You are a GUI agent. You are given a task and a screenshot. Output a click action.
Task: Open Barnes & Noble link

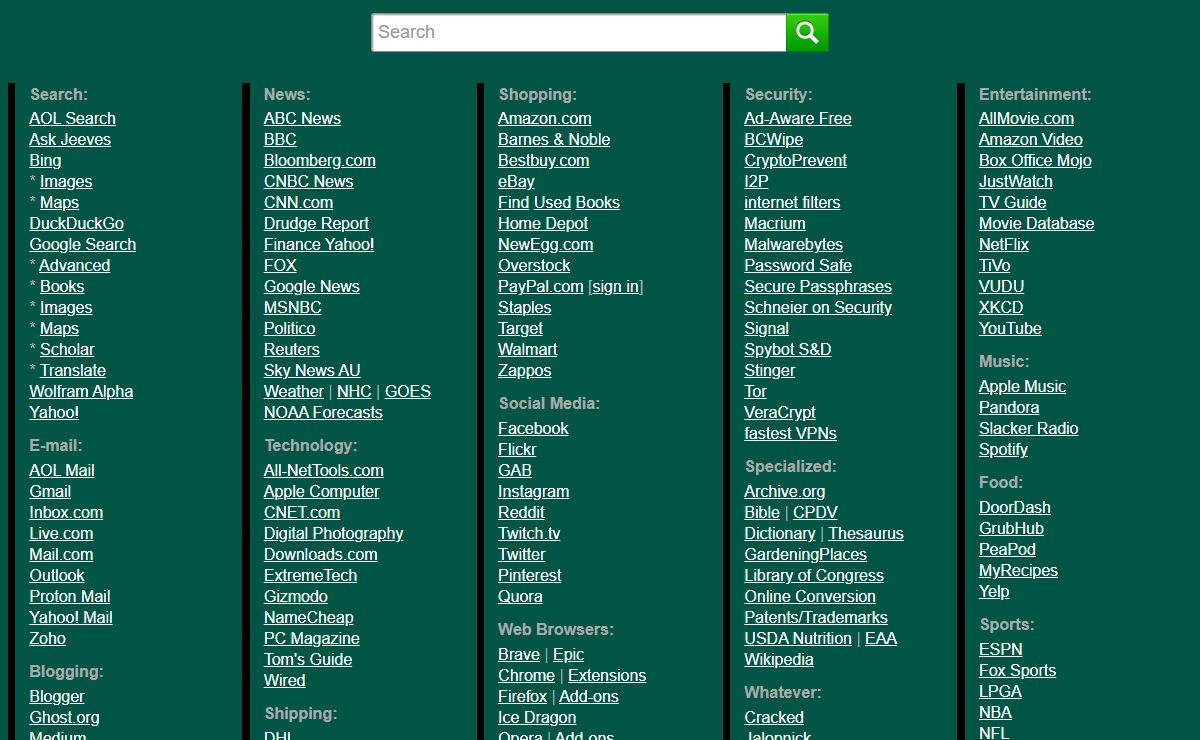tap(554, 139)
